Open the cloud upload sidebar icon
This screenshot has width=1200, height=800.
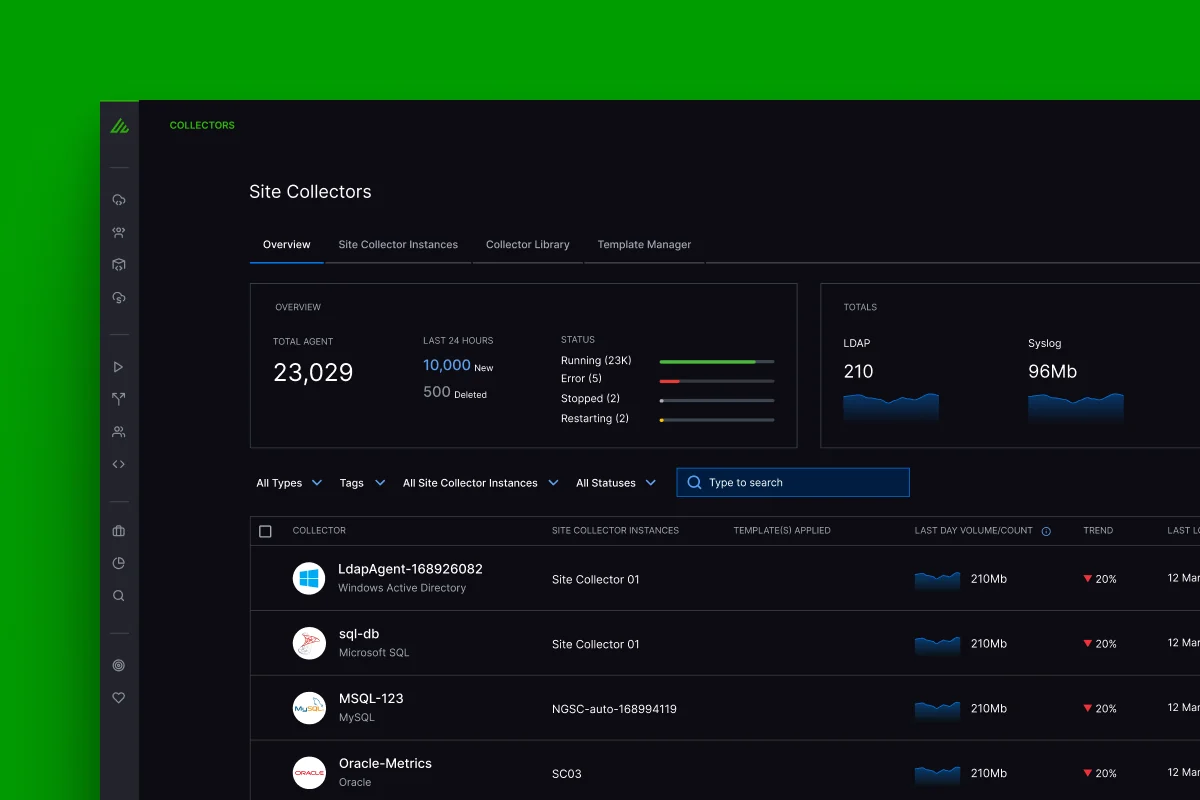click(119, 200)
